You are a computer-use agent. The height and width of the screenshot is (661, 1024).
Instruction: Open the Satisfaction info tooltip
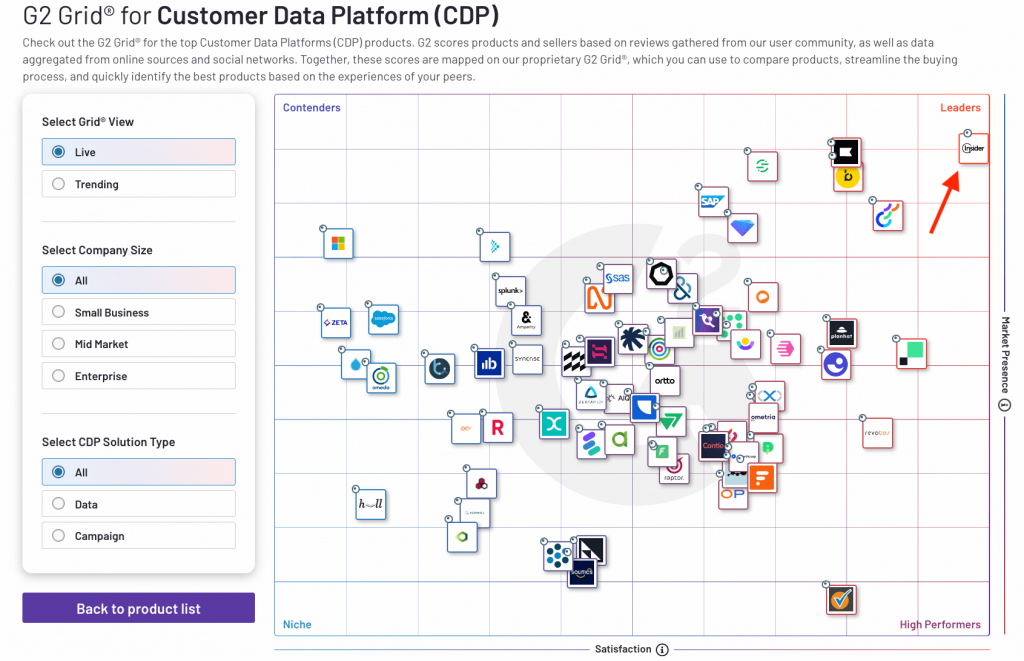tap(663, 648)
